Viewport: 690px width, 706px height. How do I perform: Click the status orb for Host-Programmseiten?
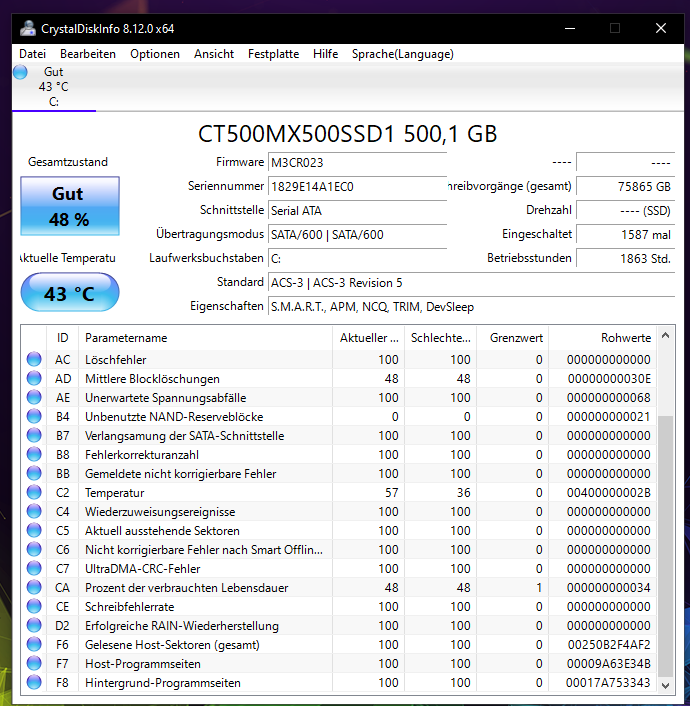coord(34,663)
